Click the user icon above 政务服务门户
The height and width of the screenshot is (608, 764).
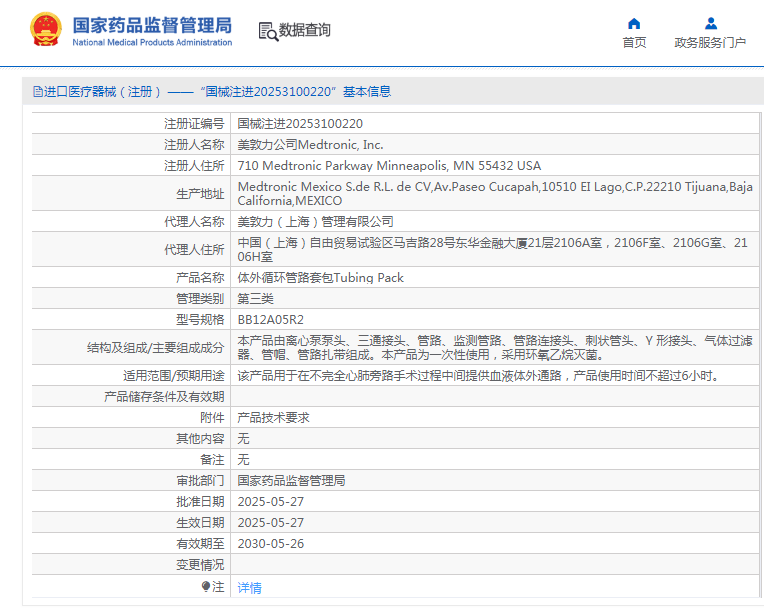click(710, 23)
